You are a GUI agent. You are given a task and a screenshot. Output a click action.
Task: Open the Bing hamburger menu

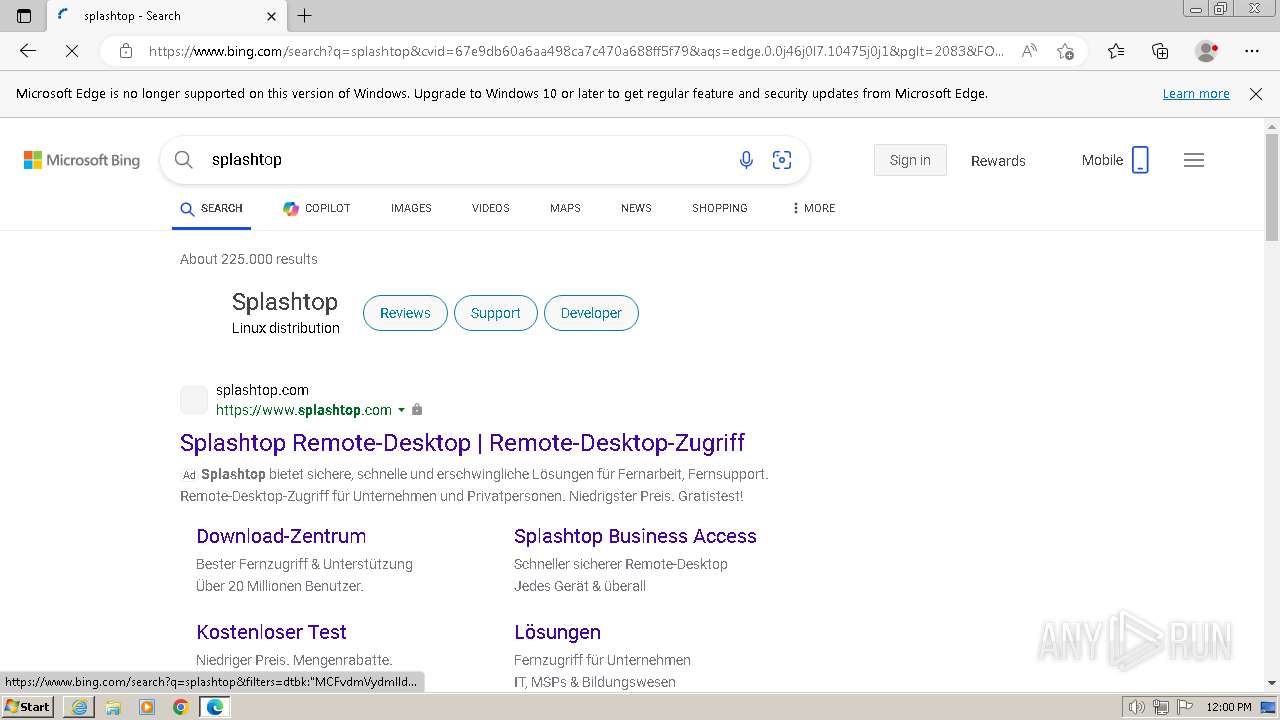pyautogui.click(x=1194, y=160)
